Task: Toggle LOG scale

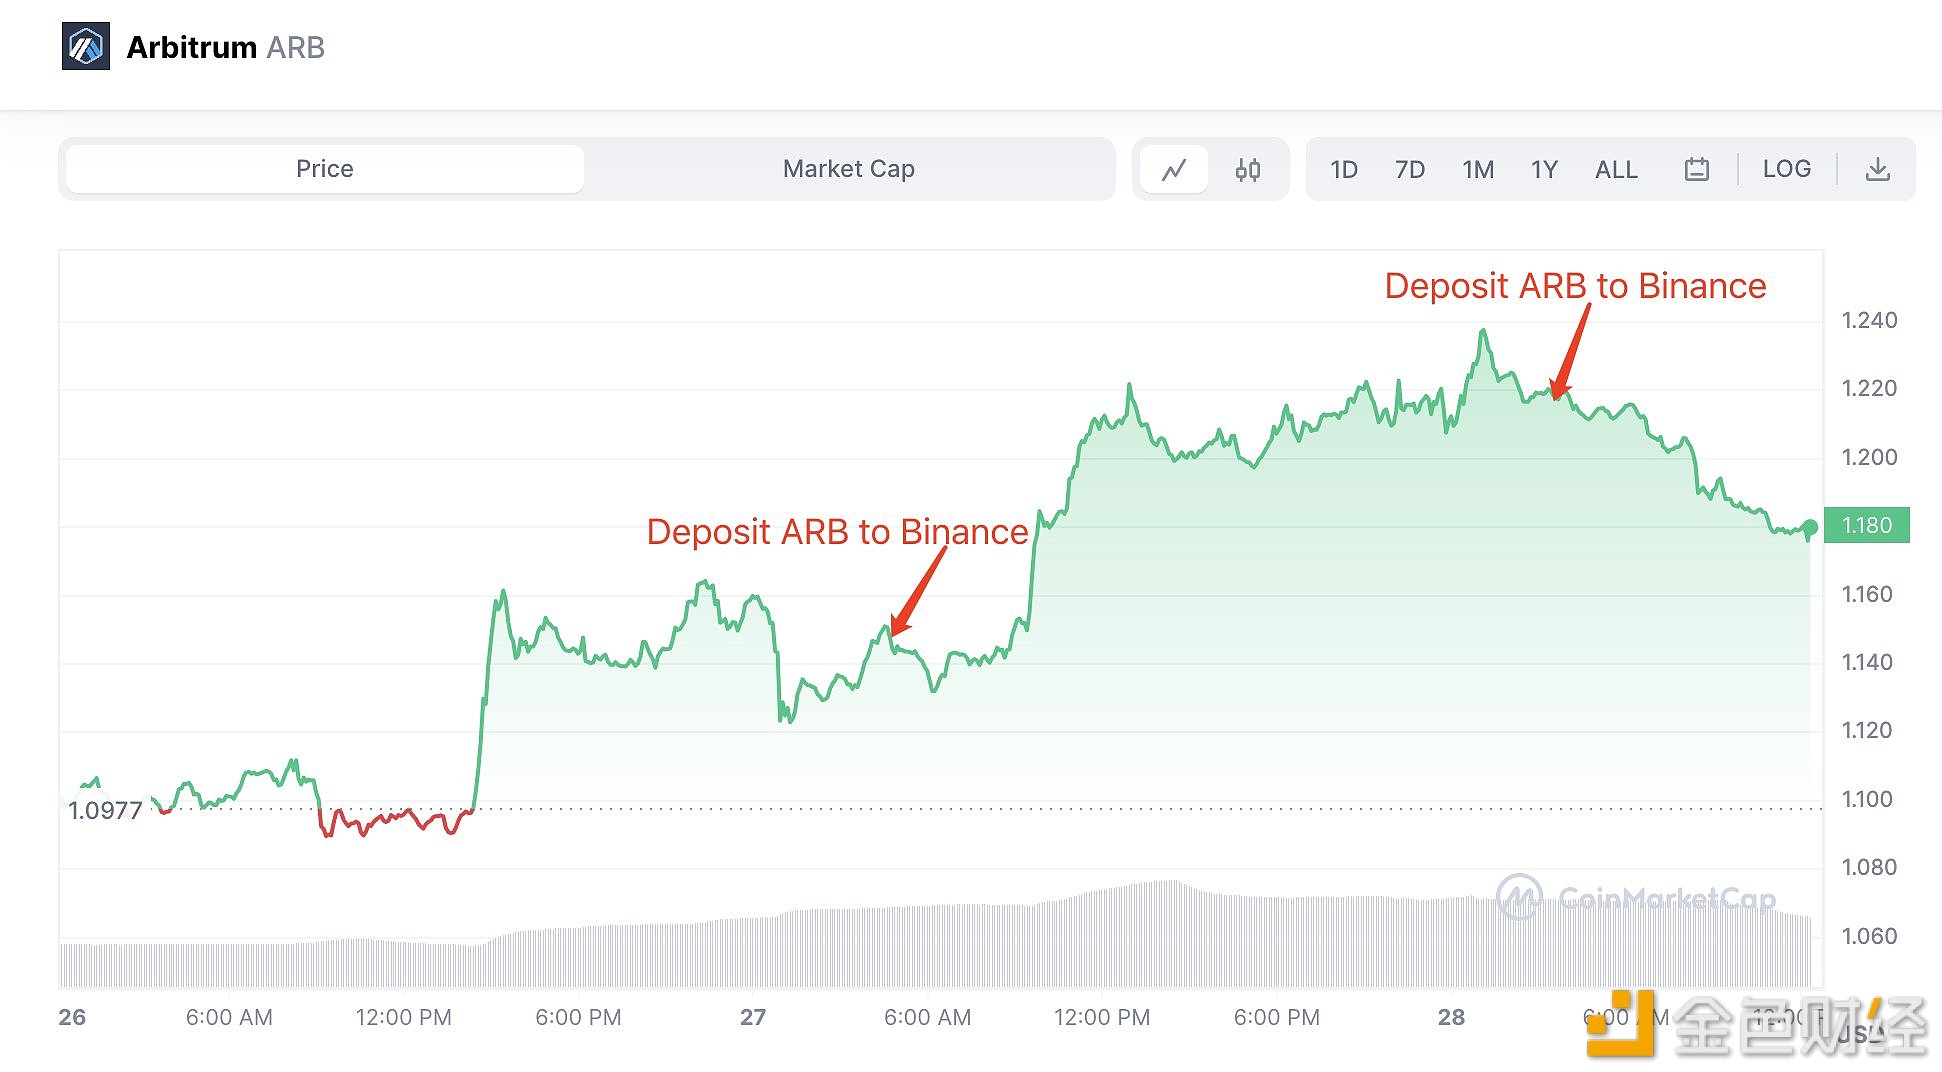Action: click(1787, 169)
